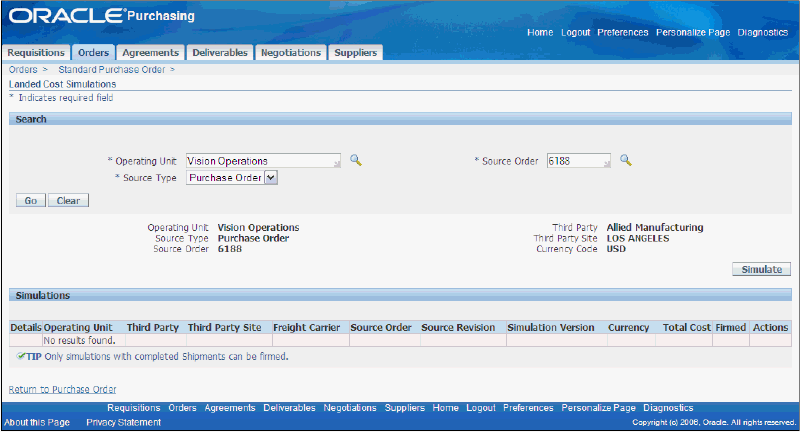The image size is (800, 432).
Task: Click the Currency column header
Action: (x=629, y=327)
